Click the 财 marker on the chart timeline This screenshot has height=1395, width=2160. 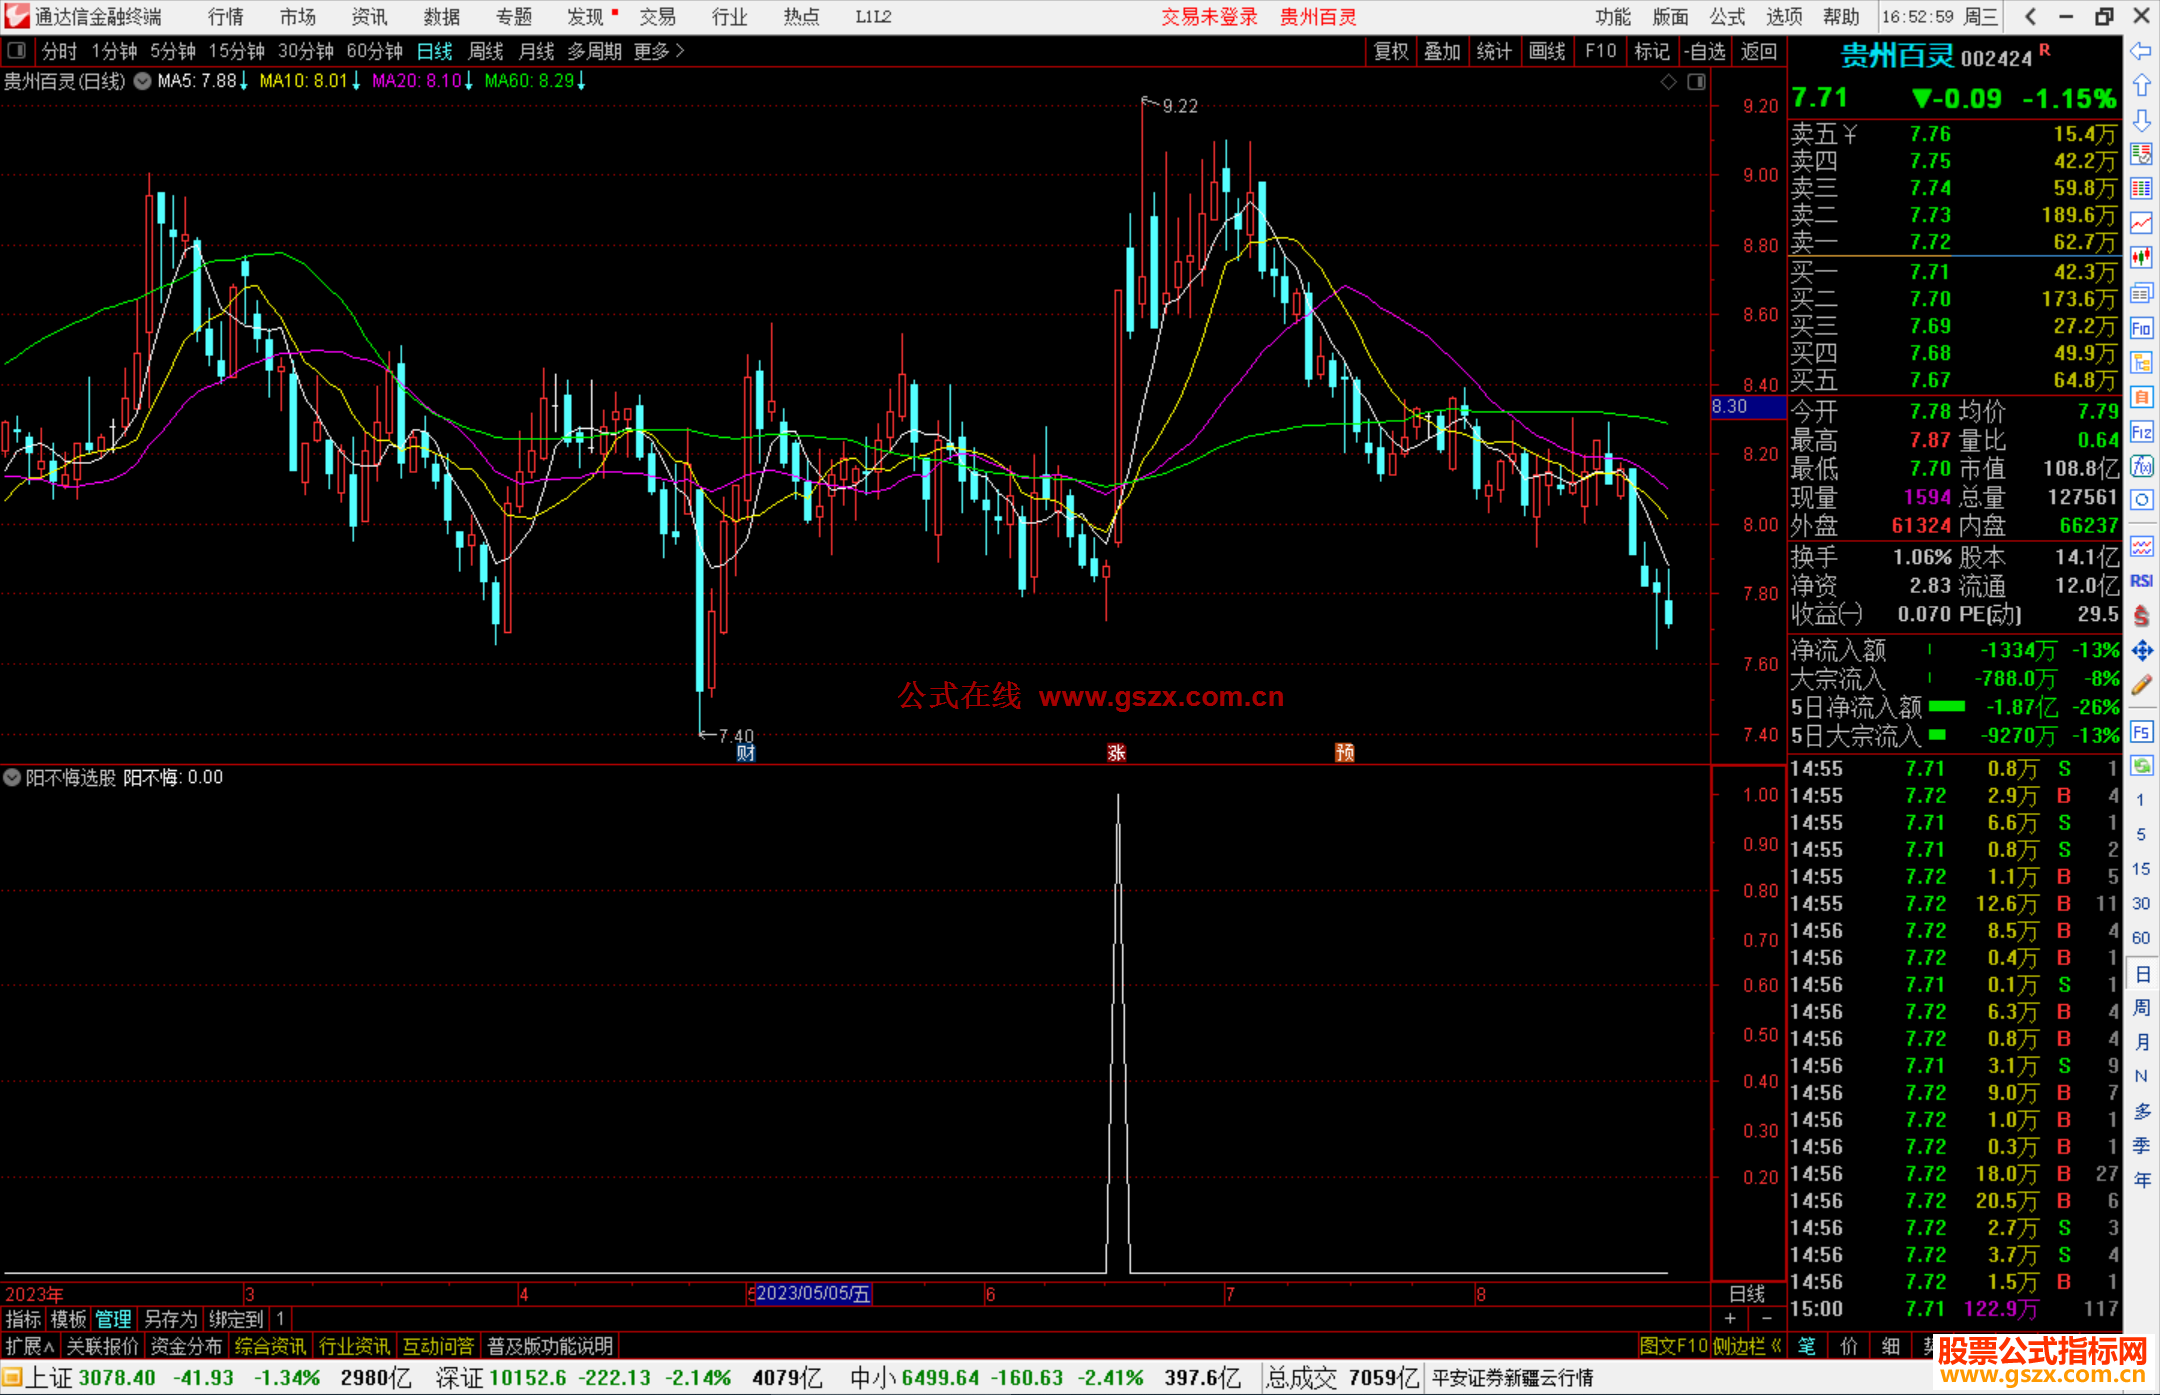pos(745,752)
